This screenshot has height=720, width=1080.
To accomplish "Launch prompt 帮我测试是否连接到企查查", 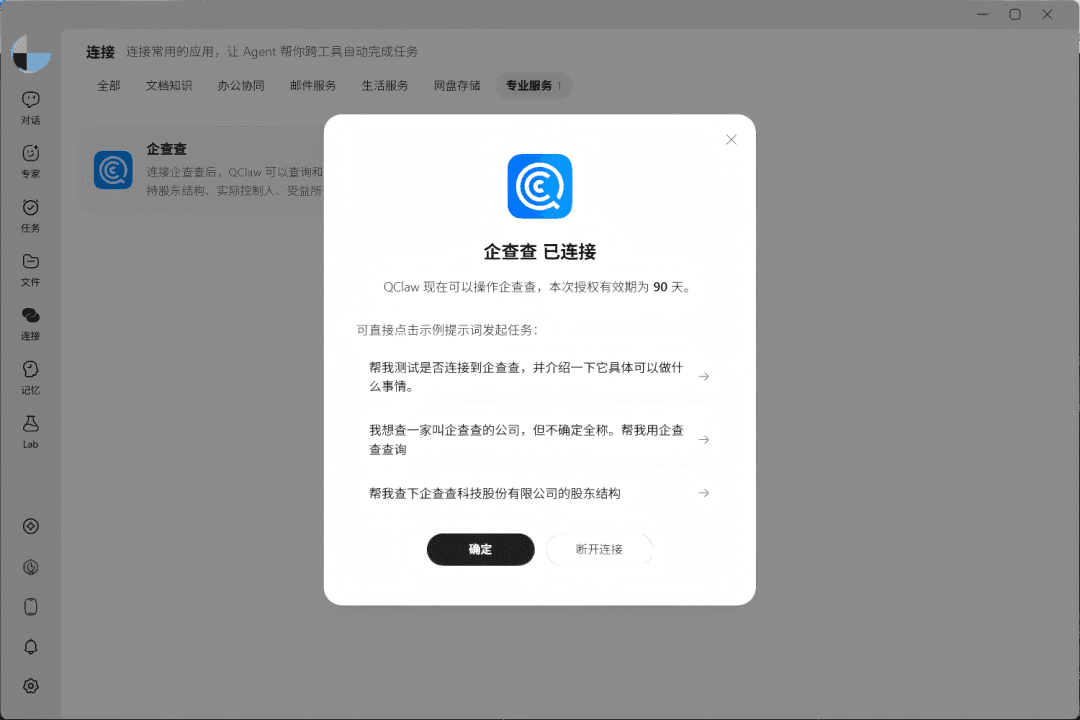I will [539, 377].
